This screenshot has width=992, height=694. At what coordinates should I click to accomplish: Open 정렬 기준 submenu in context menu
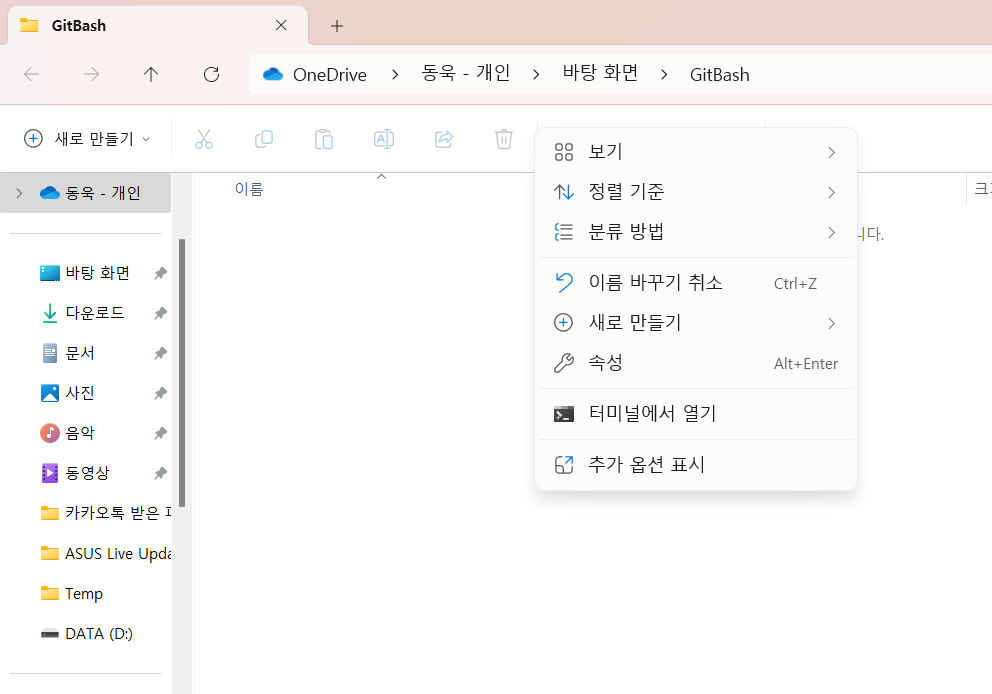tap(696, 192)
